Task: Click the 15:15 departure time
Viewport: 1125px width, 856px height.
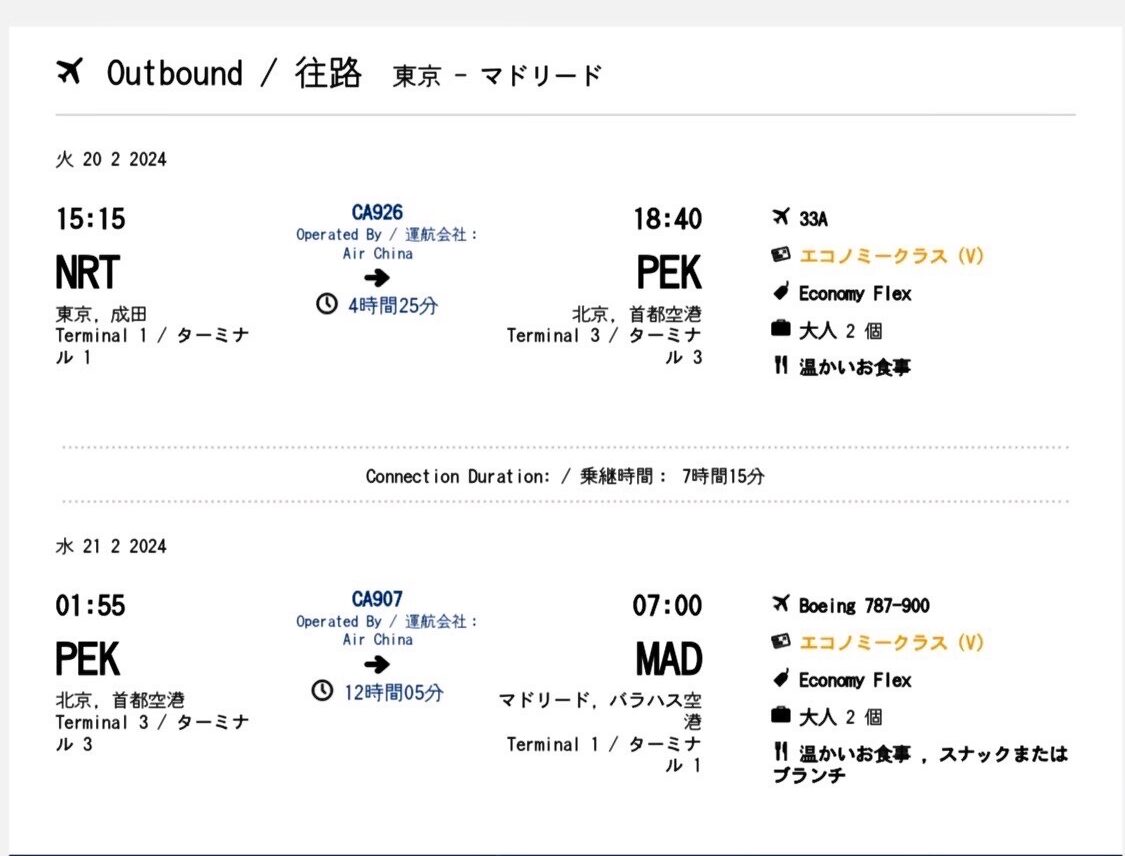Action: pos(90,219)
